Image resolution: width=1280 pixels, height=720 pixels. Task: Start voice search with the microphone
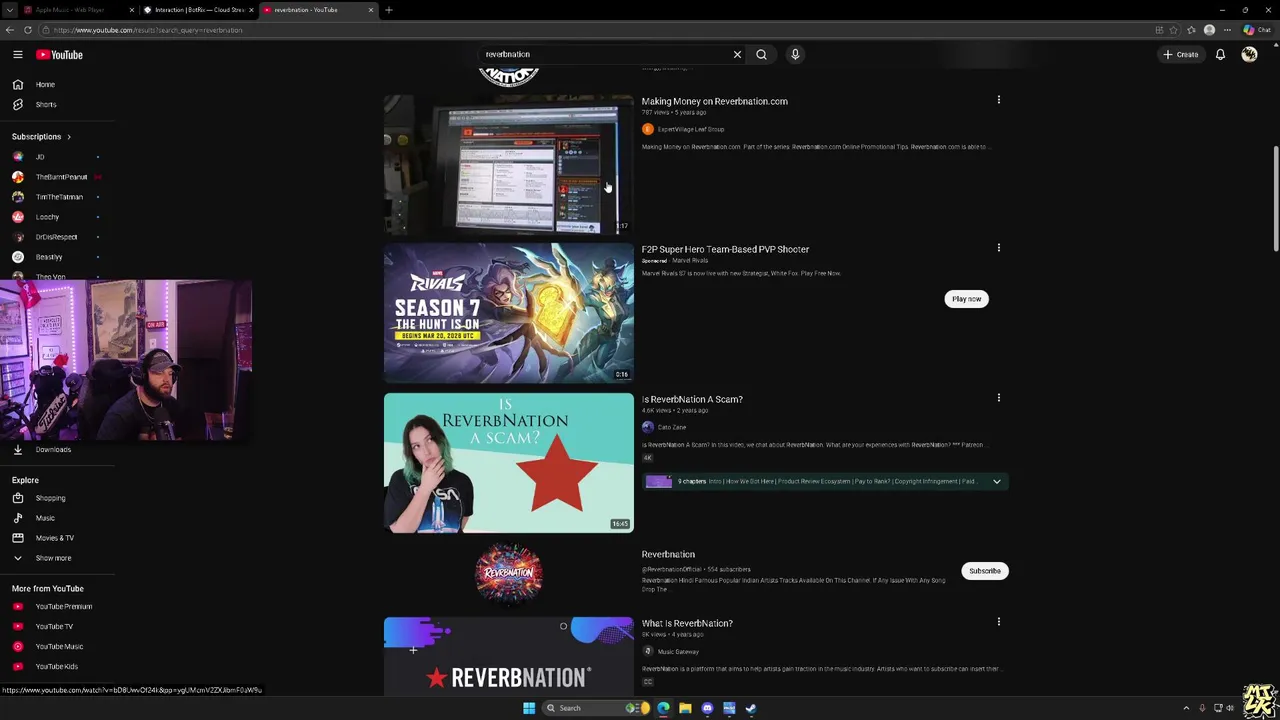point(795,55)
